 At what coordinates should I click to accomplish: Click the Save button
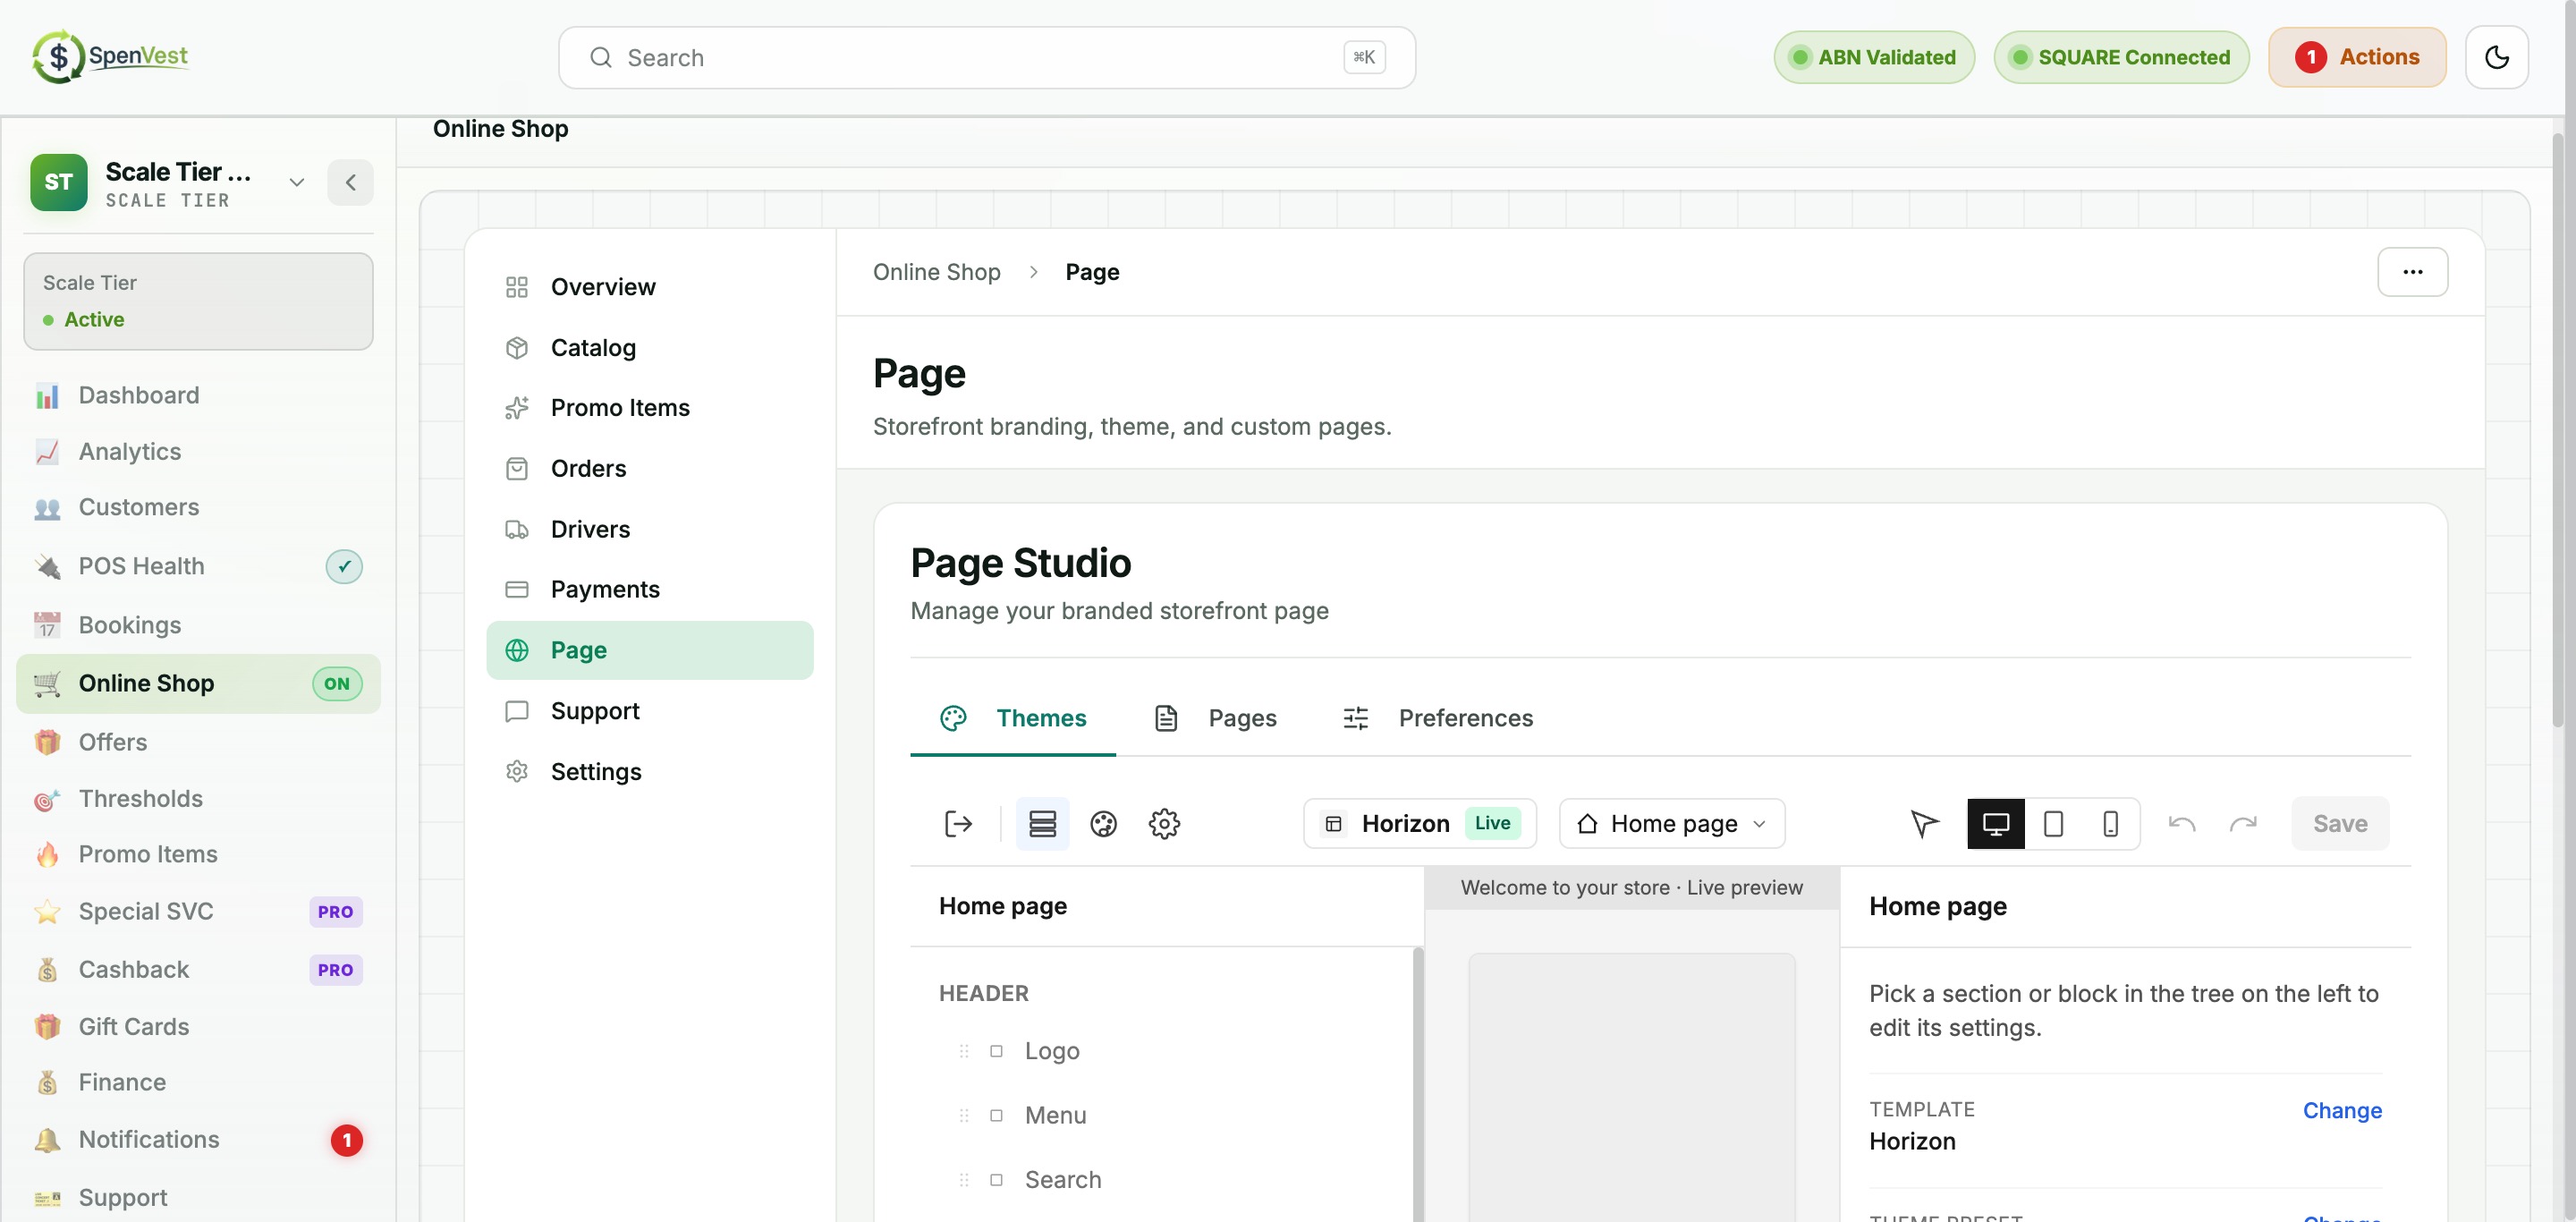2340,823
